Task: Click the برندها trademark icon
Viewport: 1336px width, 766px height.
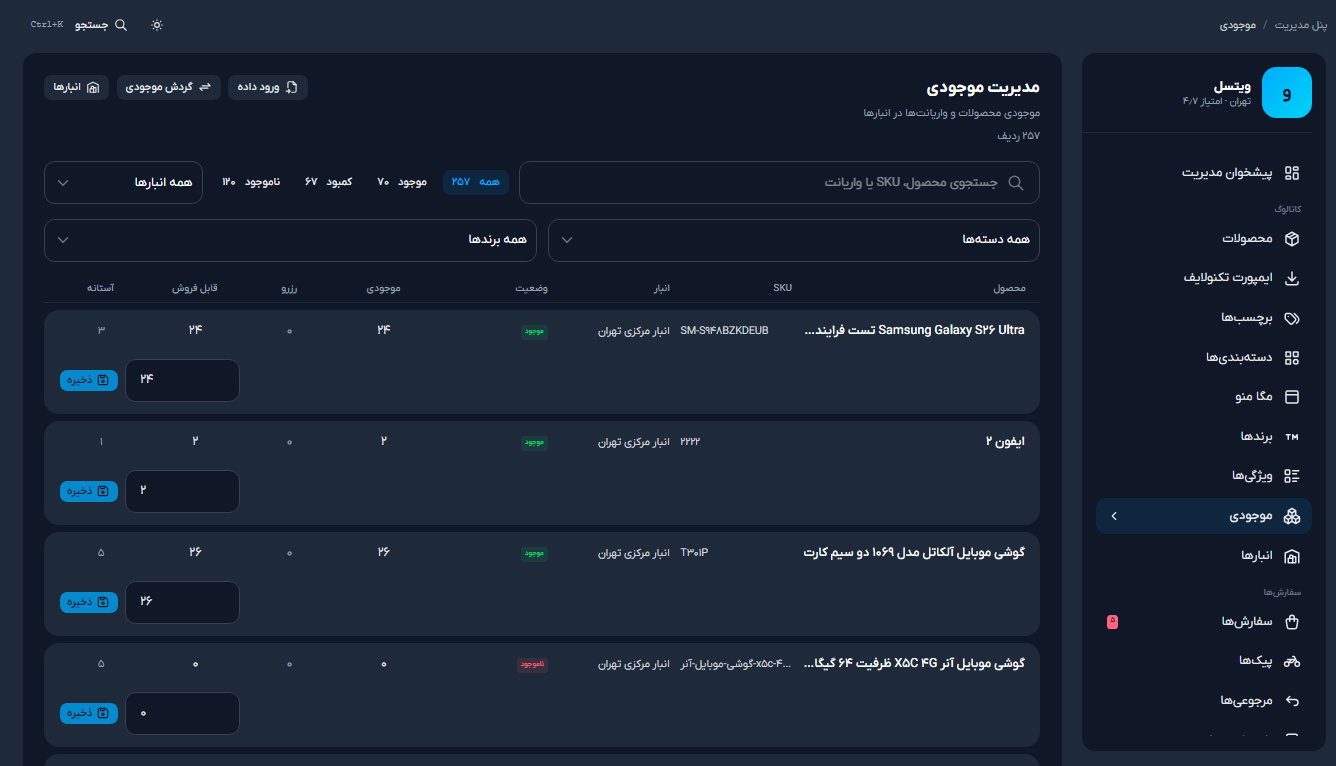Action: pyautogui.click(x=1292, y=436)
